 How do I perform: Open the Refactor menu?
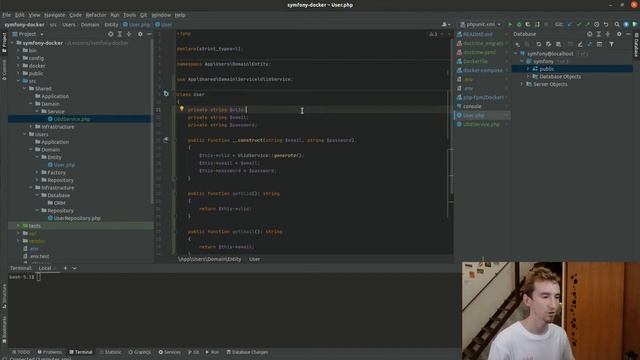coord(96,15)
